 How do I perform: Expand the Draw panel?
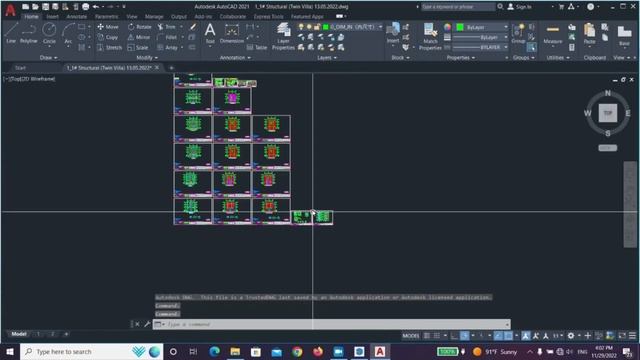[x=49, y=58]
